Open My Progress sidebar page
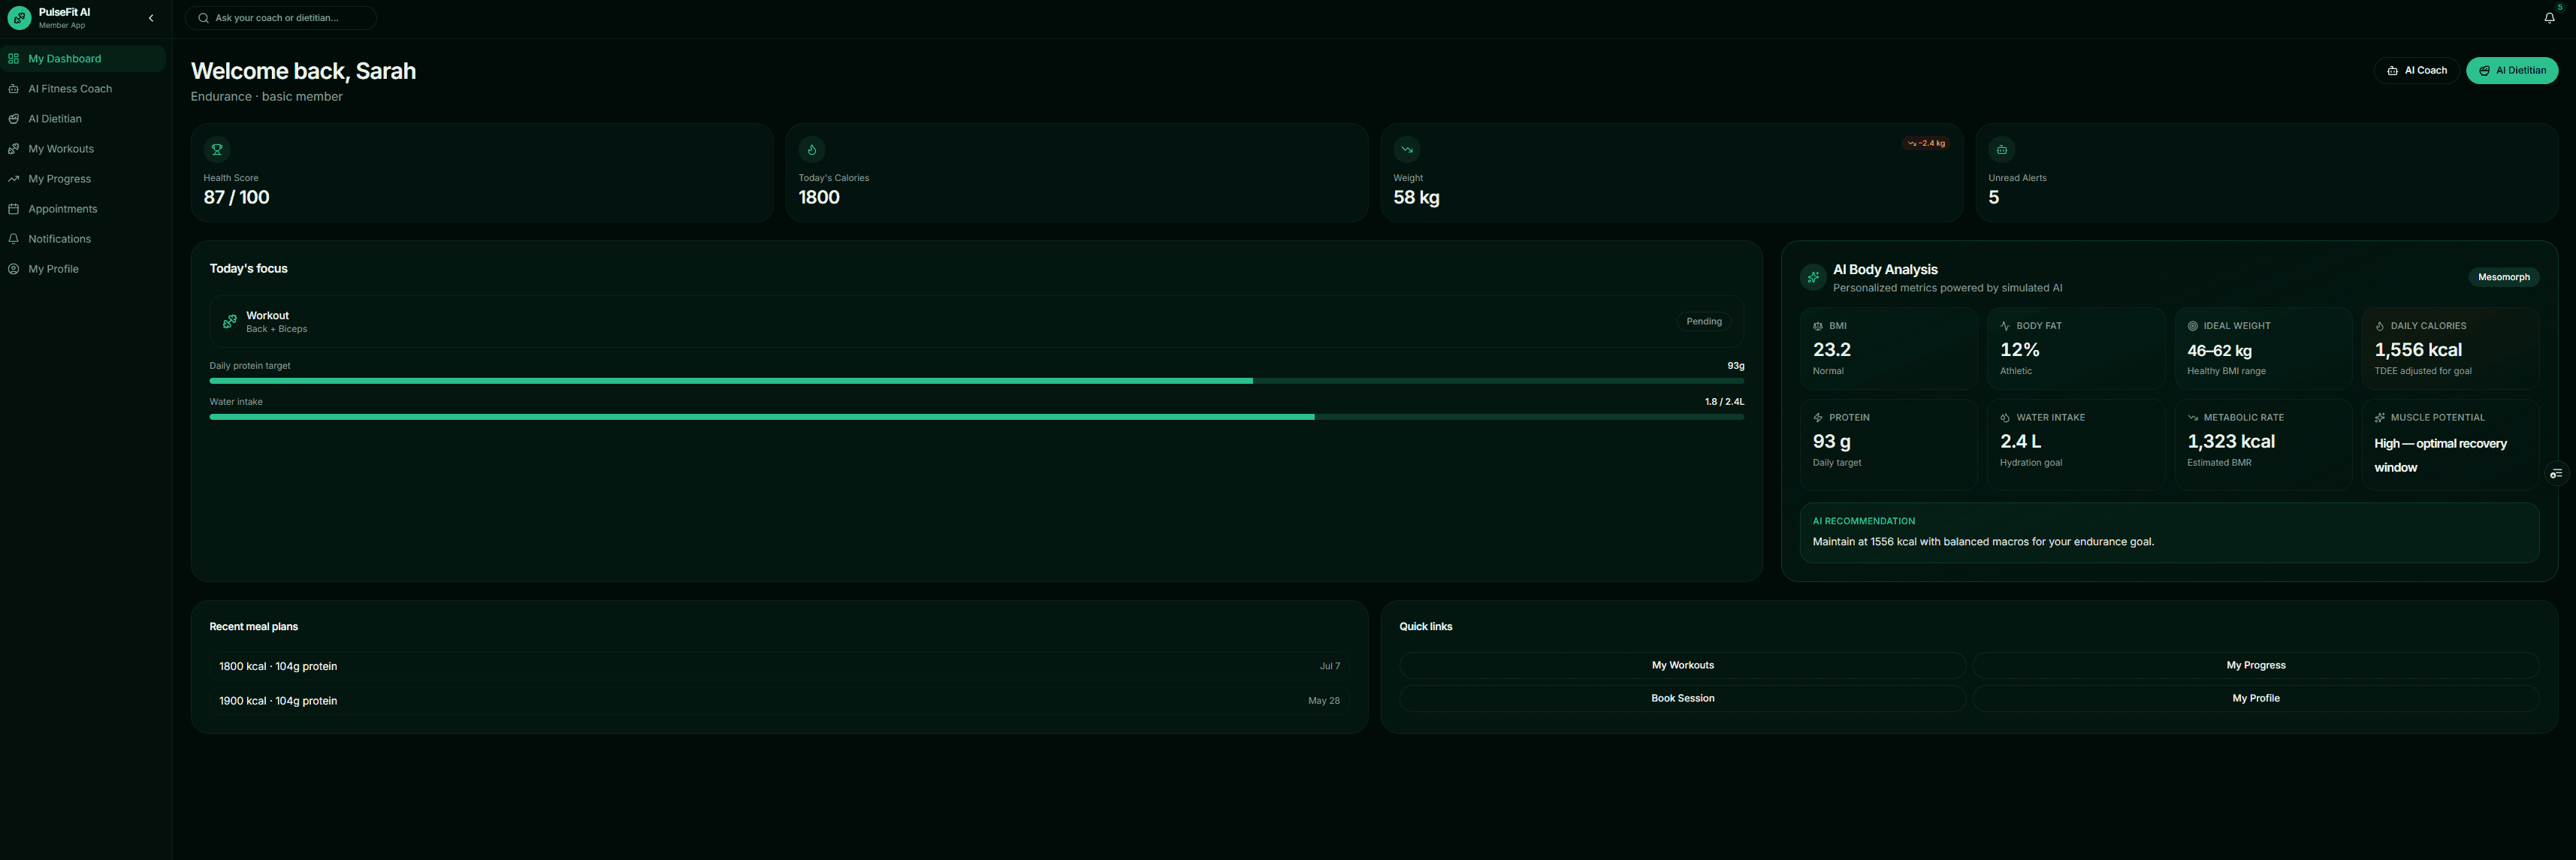This screenshot has height=860, width=2576. pos(83,179)
